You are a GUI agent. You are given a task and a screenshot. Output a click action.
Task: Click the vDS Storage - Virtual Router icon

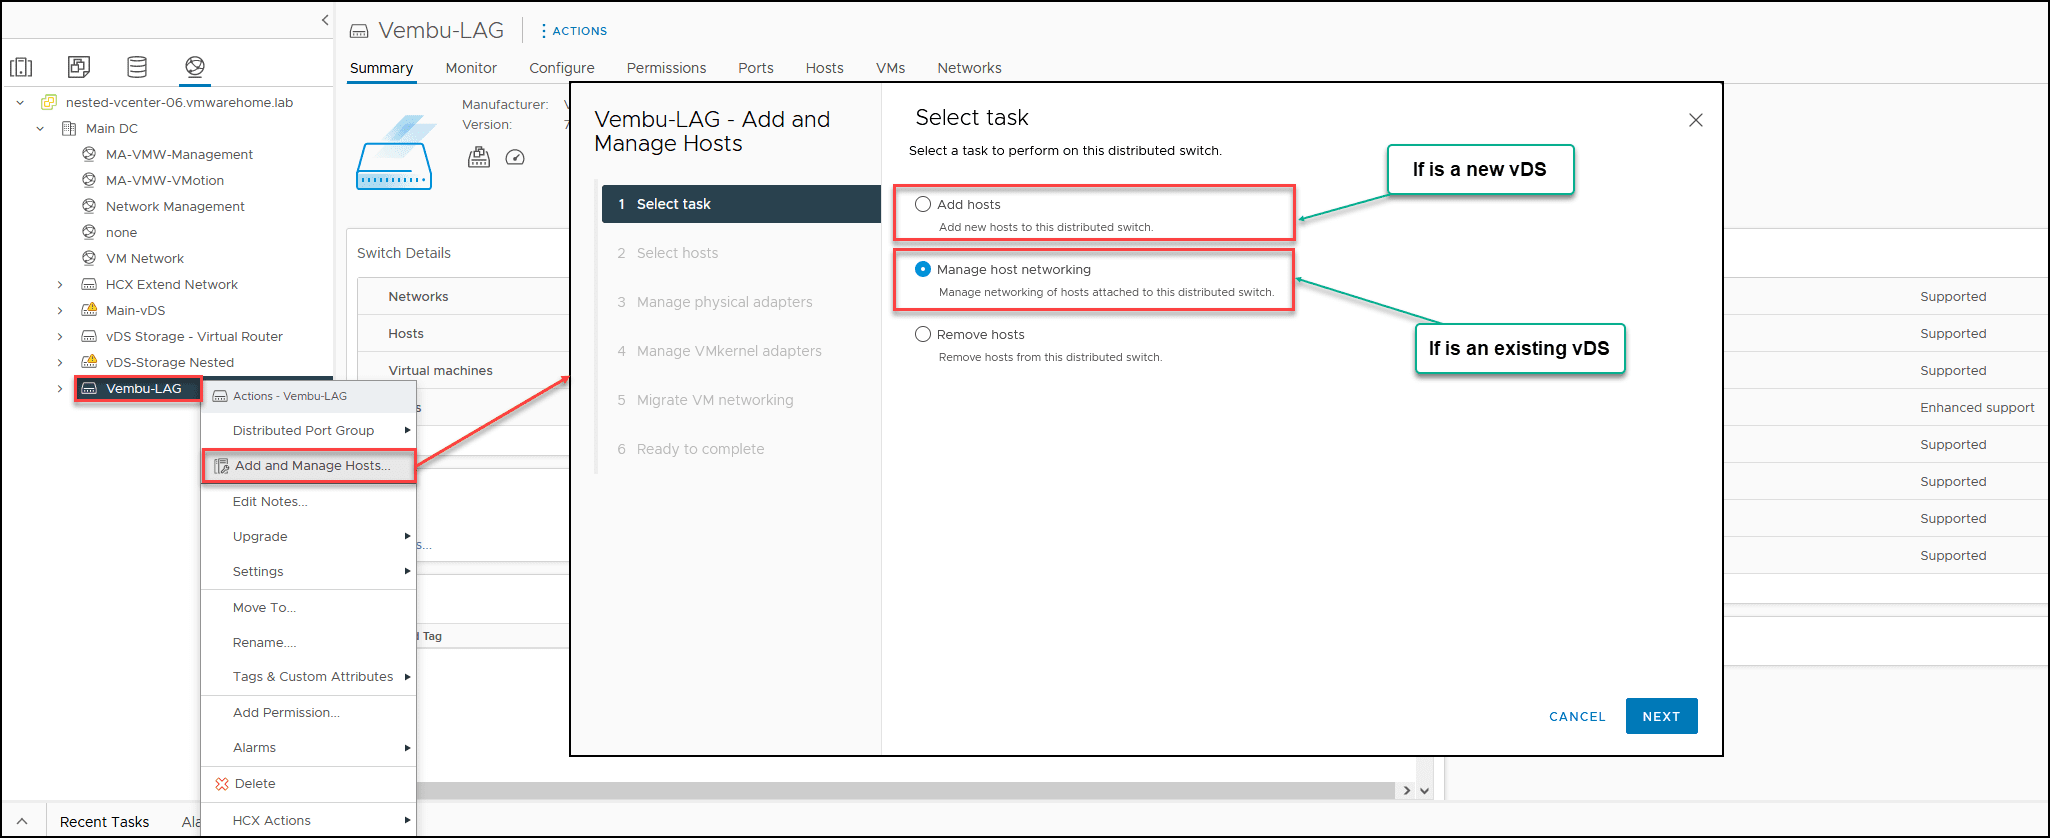[89, 336]
